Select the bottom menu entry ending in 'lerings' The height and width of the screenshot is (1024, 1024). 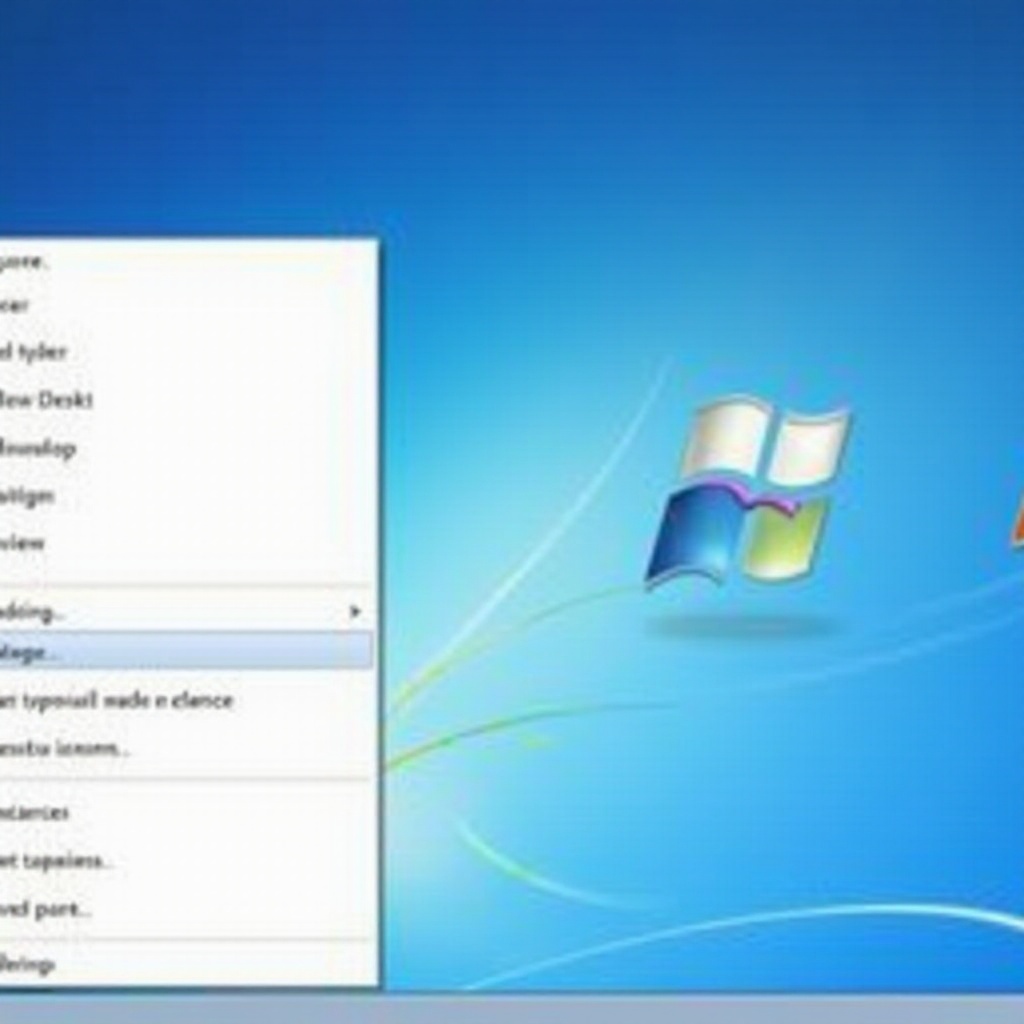(186, 964)
